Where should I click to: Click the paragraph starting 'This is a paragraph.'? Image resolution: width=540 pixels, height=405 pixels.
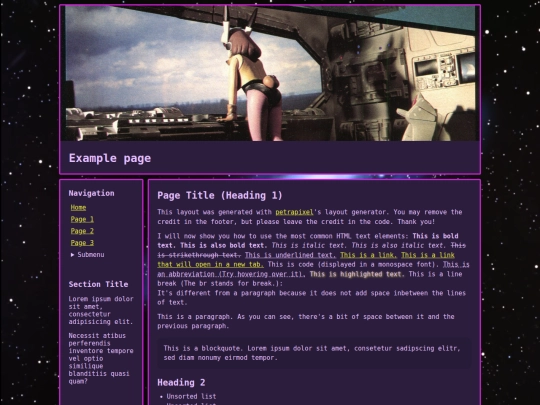[306, 321]
